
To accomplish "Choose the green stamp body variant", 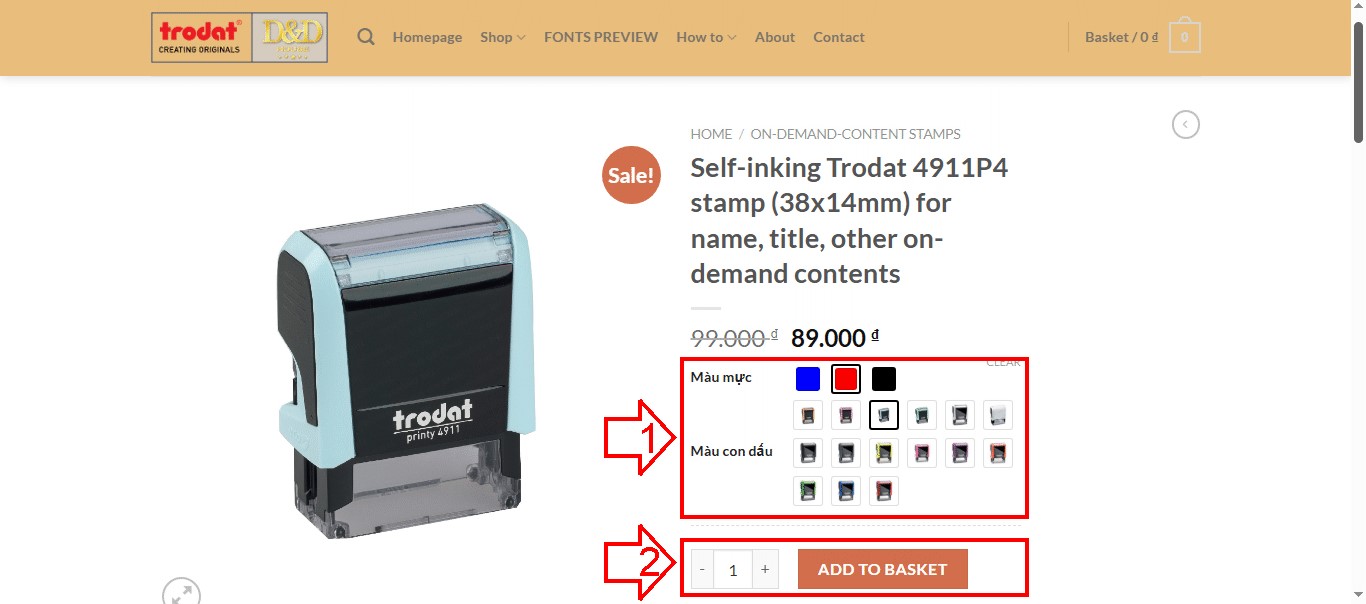I will pyautogui.click(x=808, y=491).
